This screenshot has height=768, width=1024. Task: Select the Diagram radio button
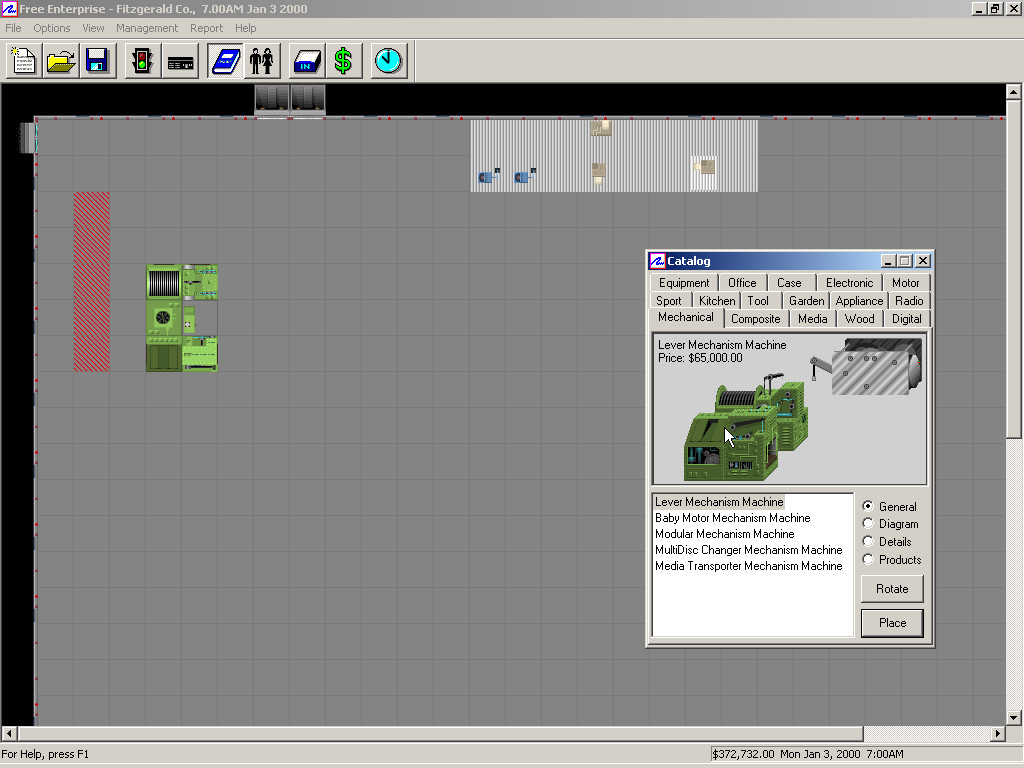868,524
